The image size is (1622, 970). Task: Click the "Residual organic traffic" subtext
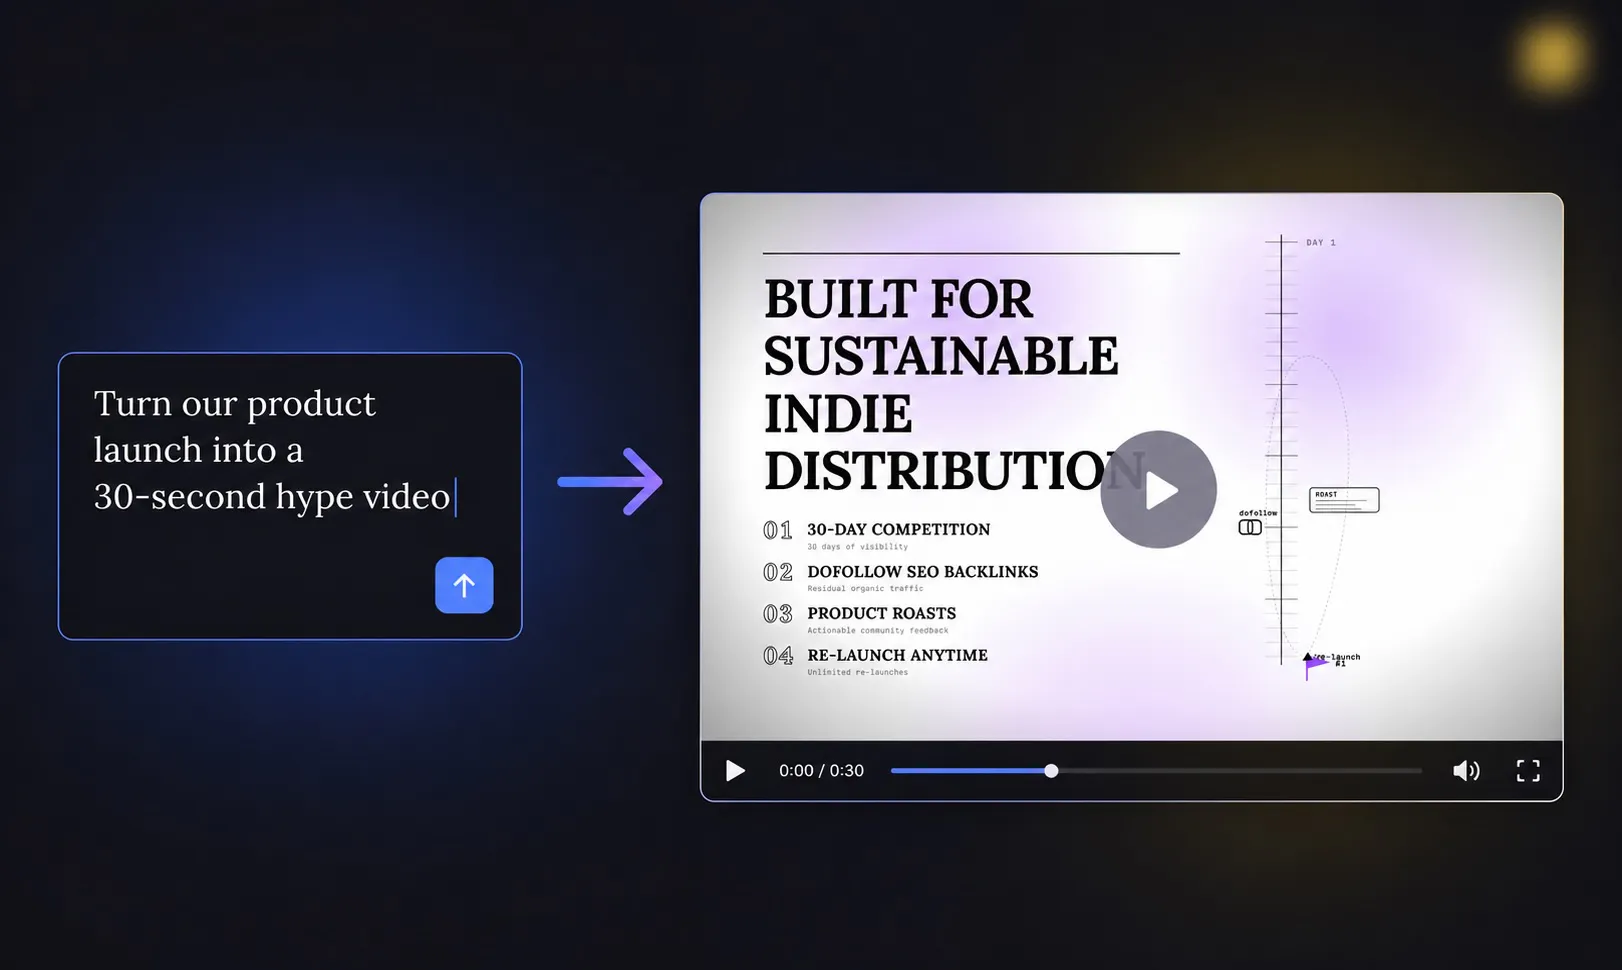coord(865,589)
